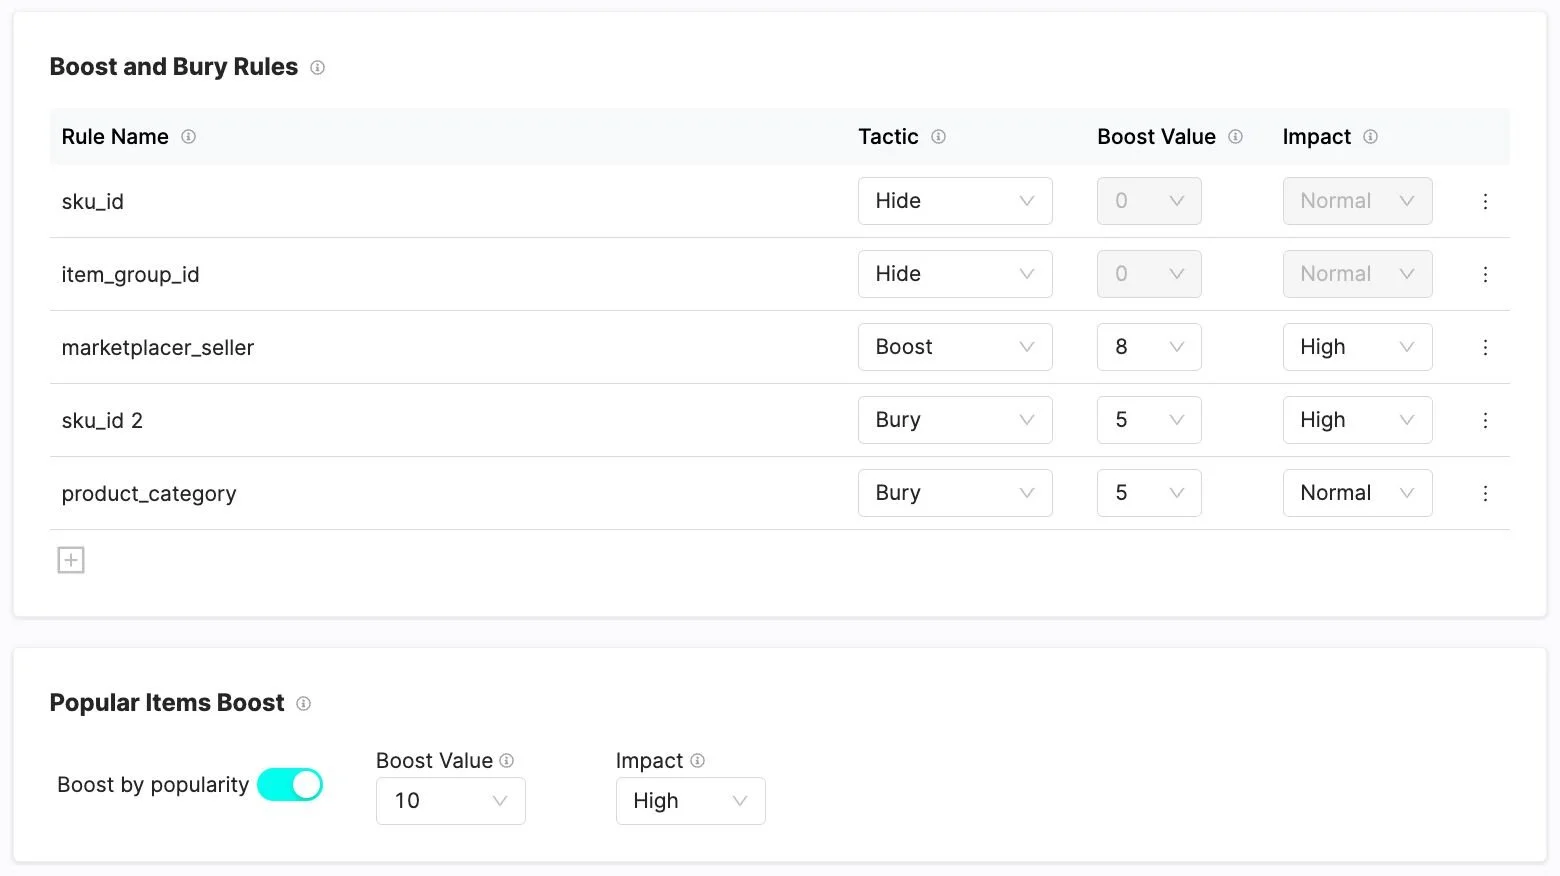Click rule name marketplacer_seller
This screenshot has height=876, width=1560.
[x=158, y=348]
